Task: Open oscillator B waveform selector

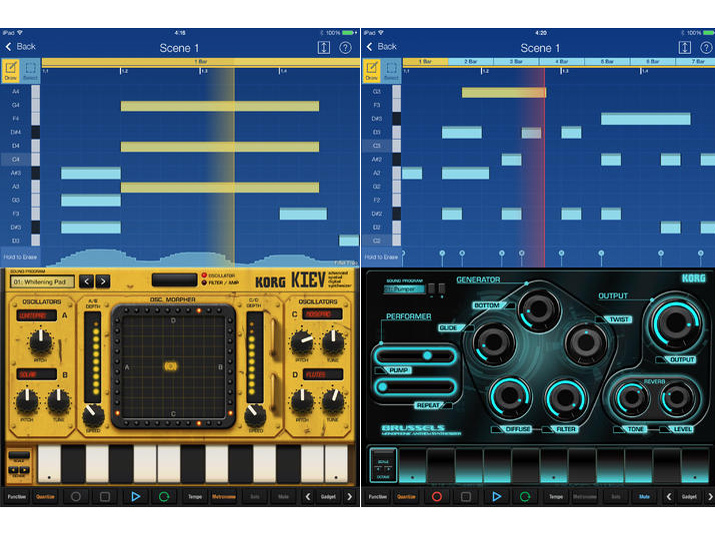Action: [36, 374]
